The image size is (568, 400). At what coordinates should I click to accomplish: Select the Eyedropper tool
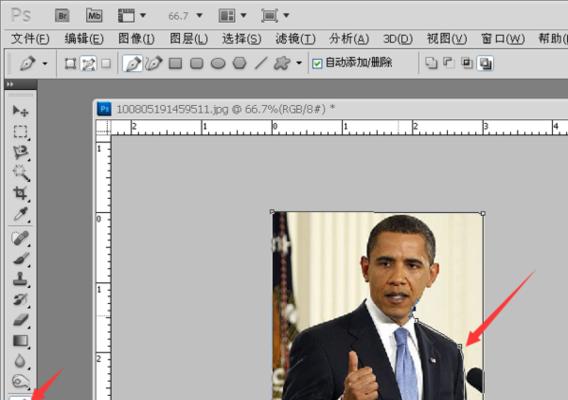pyautogui.click(x=20, y=214)
